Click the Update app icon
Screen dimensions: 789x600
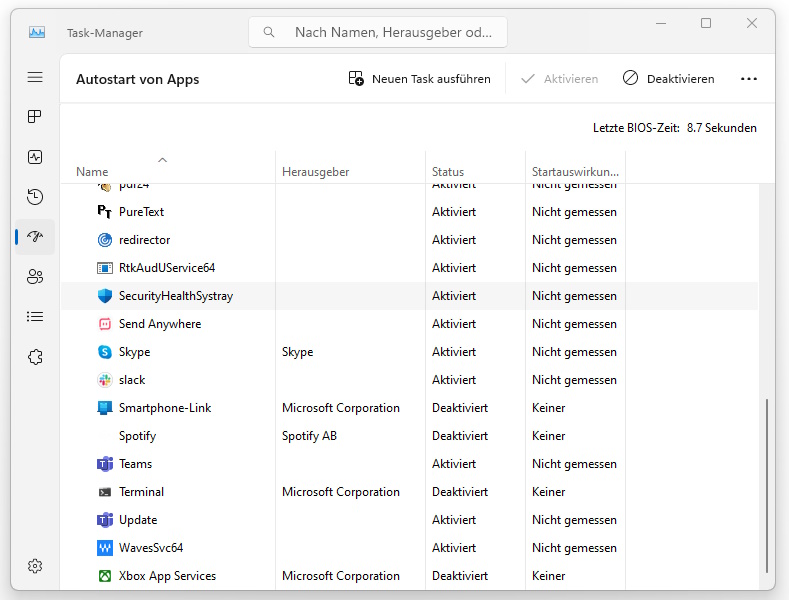(x=105, y=520)
